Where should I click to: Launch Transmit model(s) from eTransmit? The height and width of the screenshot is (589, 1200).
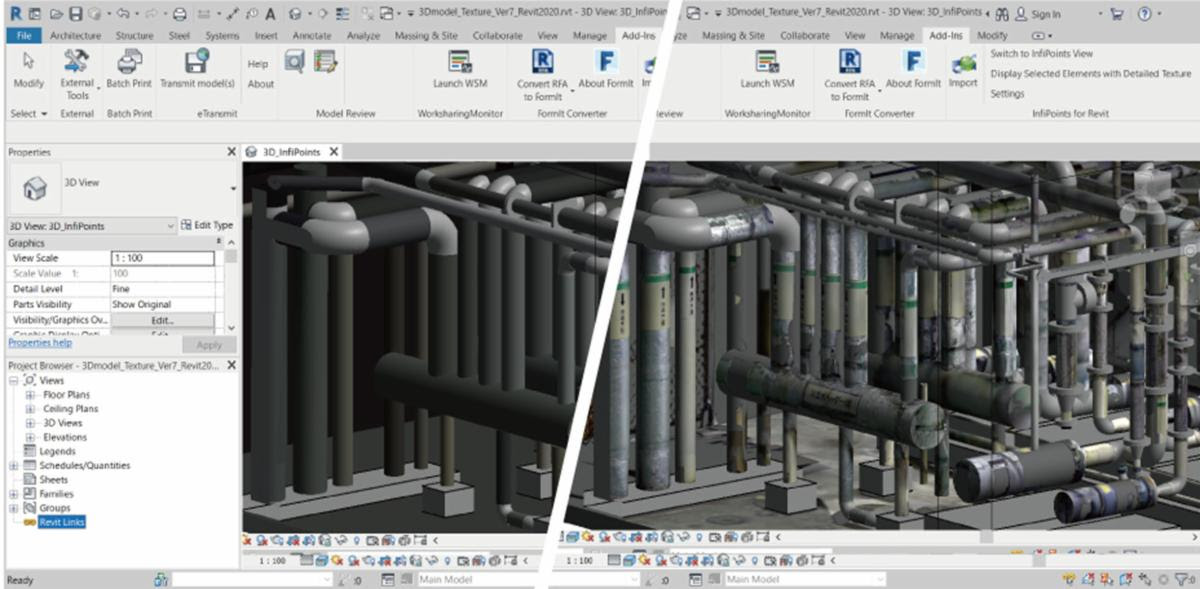197,62
